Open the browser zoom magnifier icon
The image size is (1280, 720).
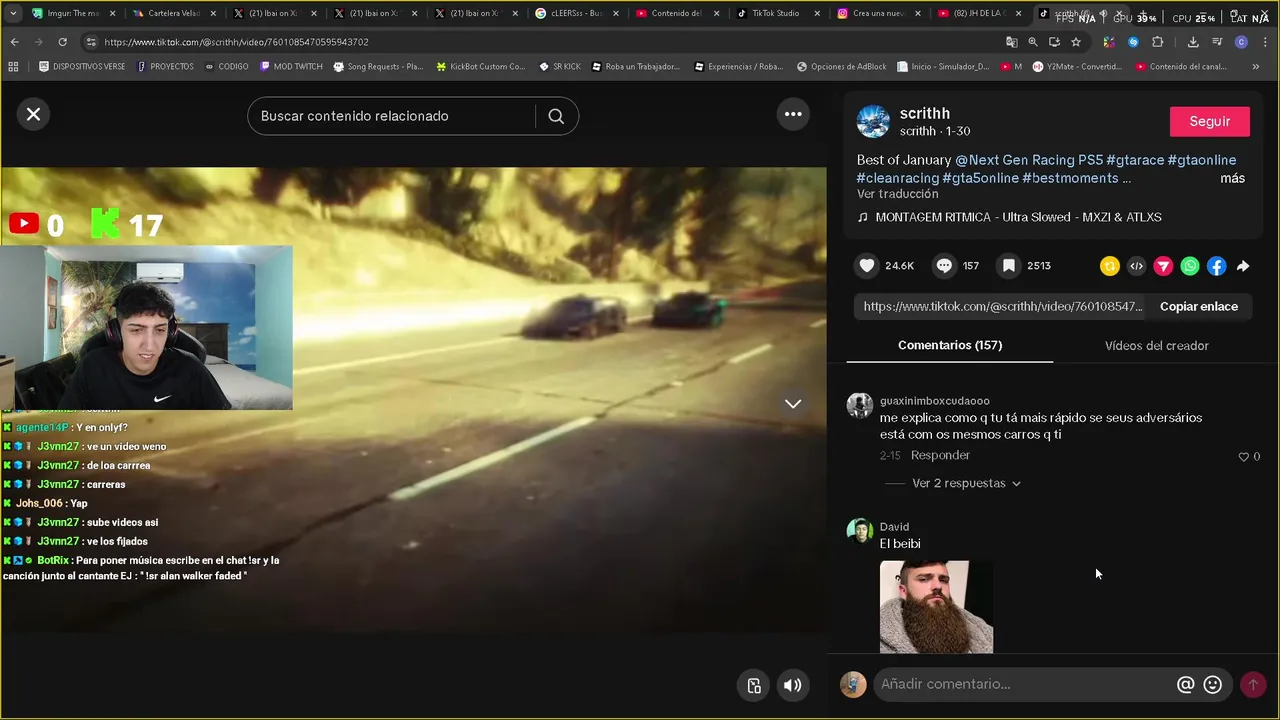click(1033, 42)
